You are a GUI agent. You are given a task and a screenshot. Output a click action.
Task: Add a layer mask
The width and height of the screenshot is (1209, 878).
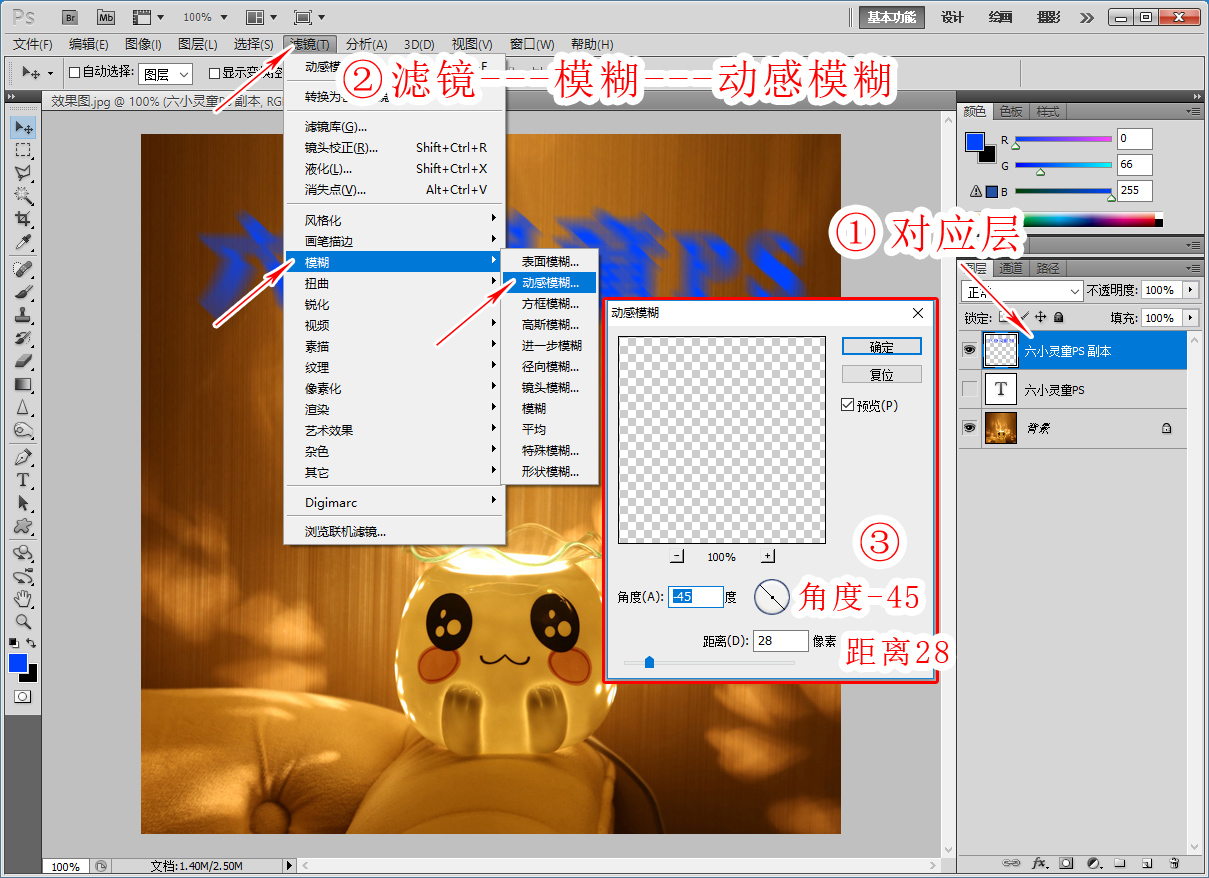(1066, 862)
